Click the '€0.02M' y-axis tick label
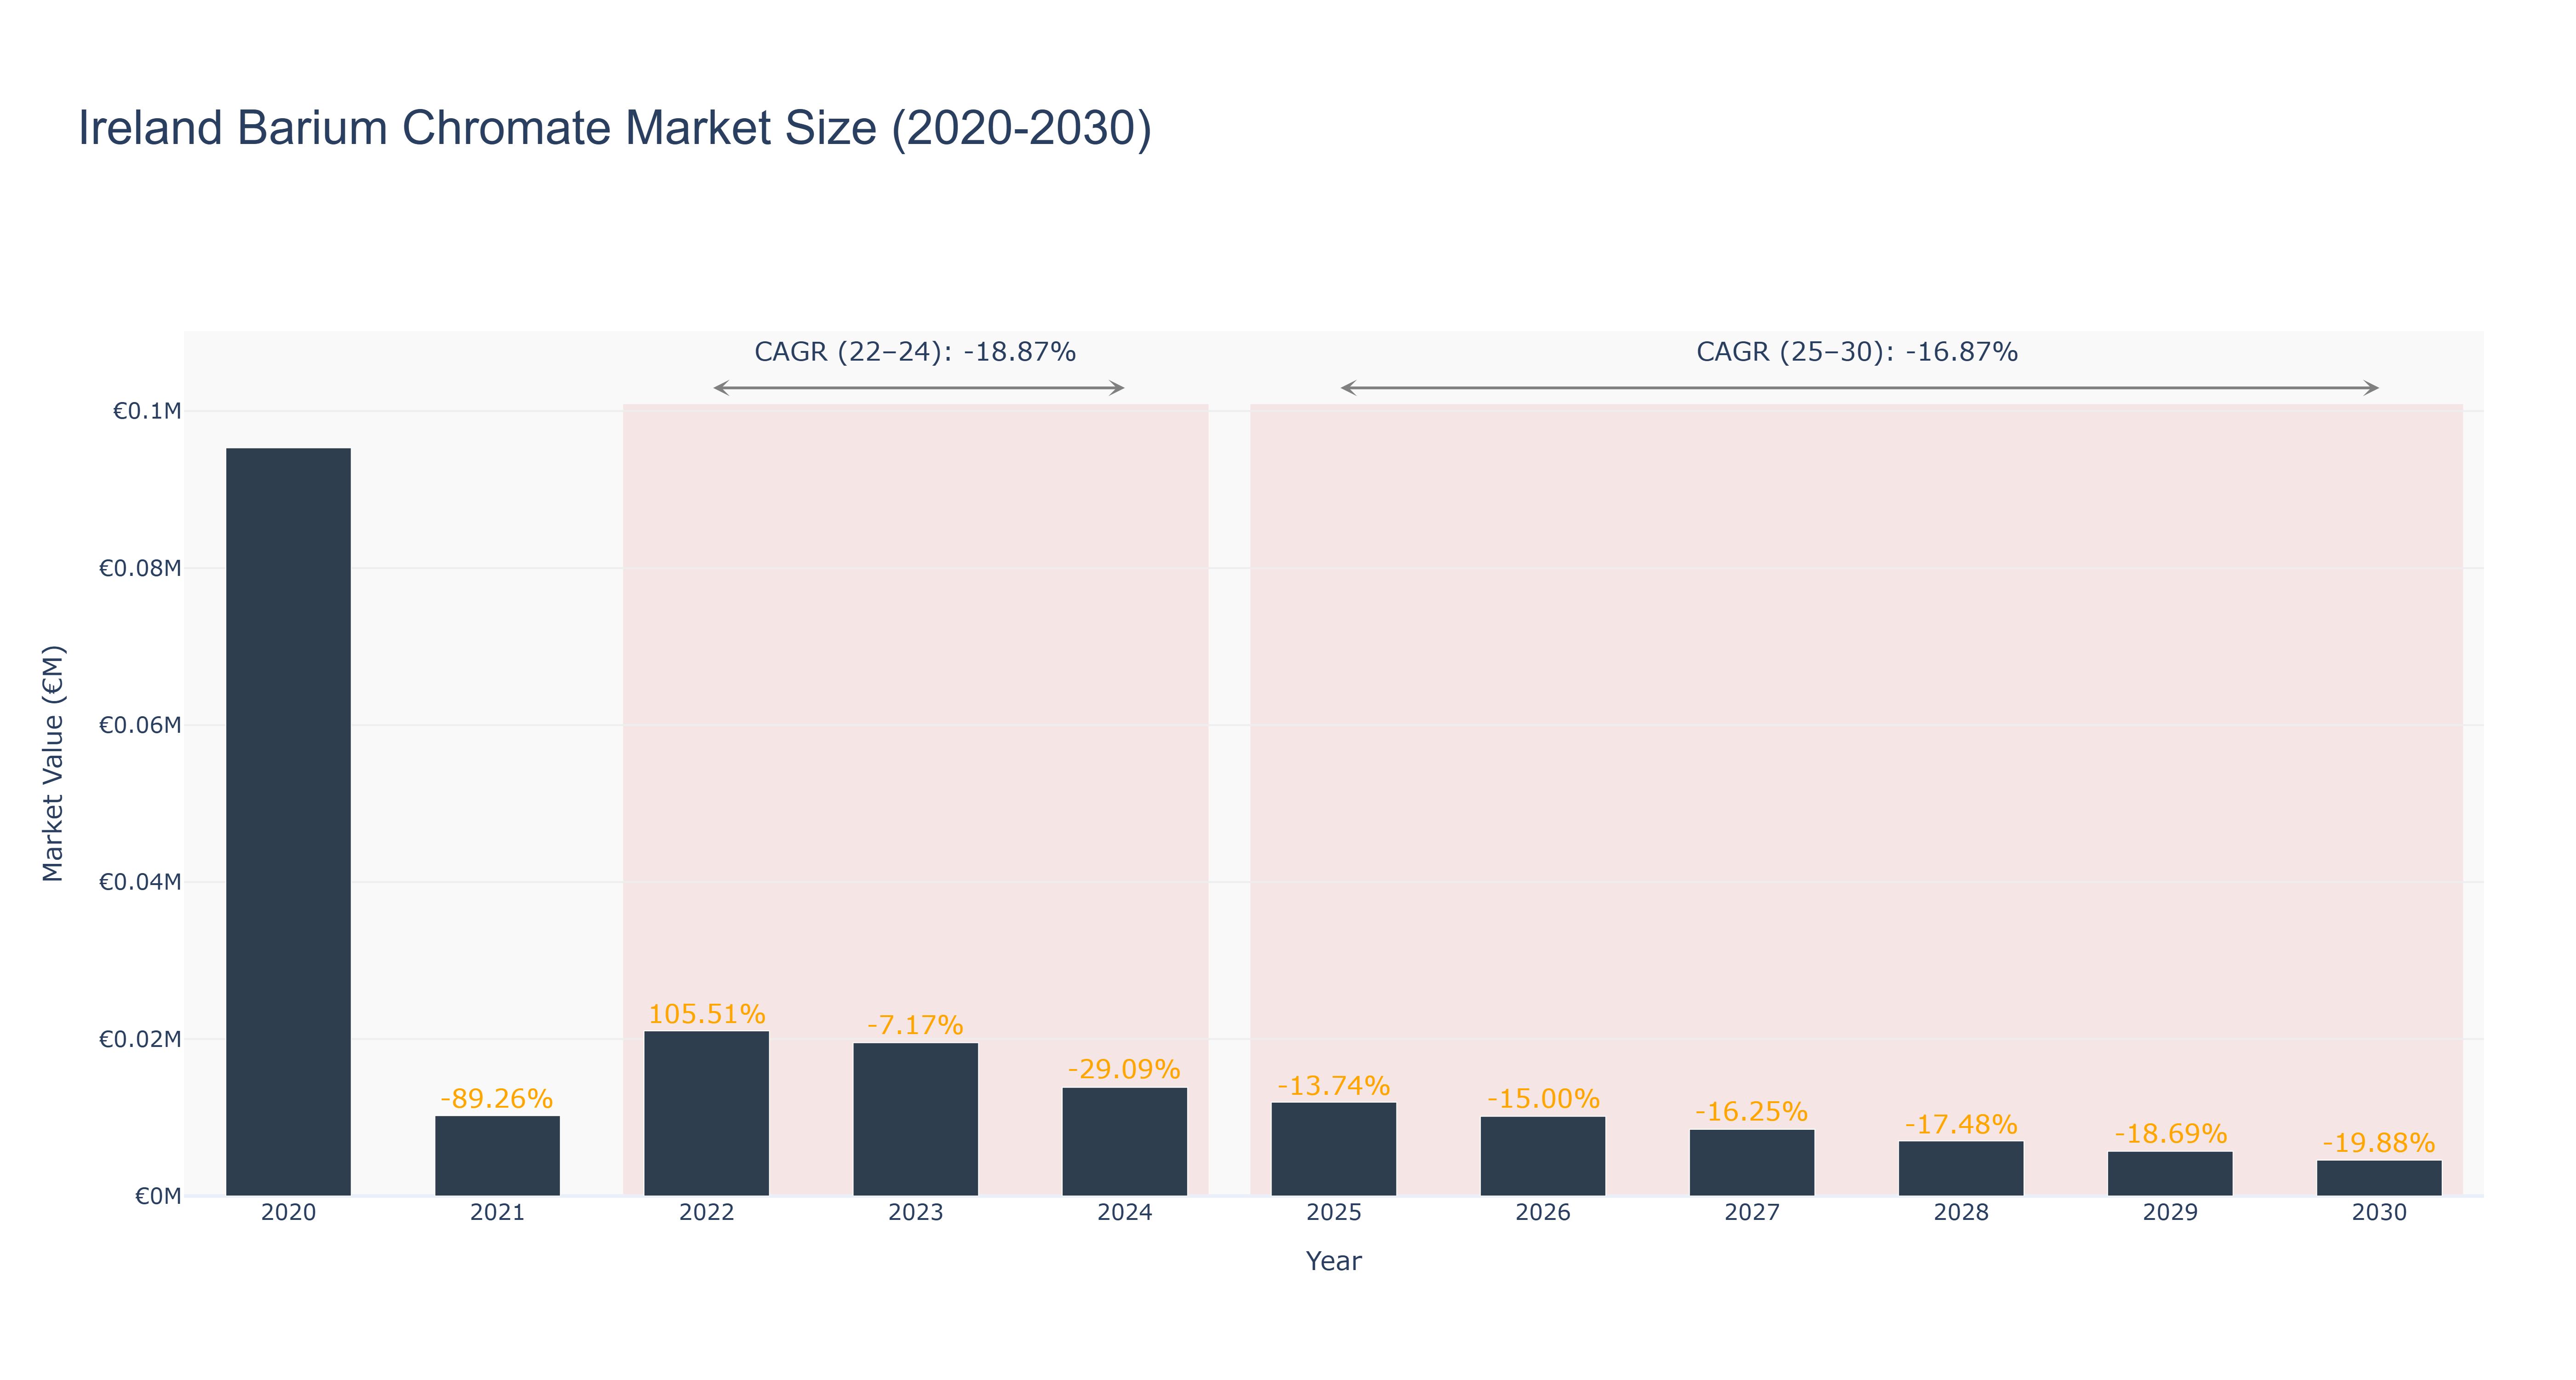2576x1380 pixels. tap(140, 1039)
